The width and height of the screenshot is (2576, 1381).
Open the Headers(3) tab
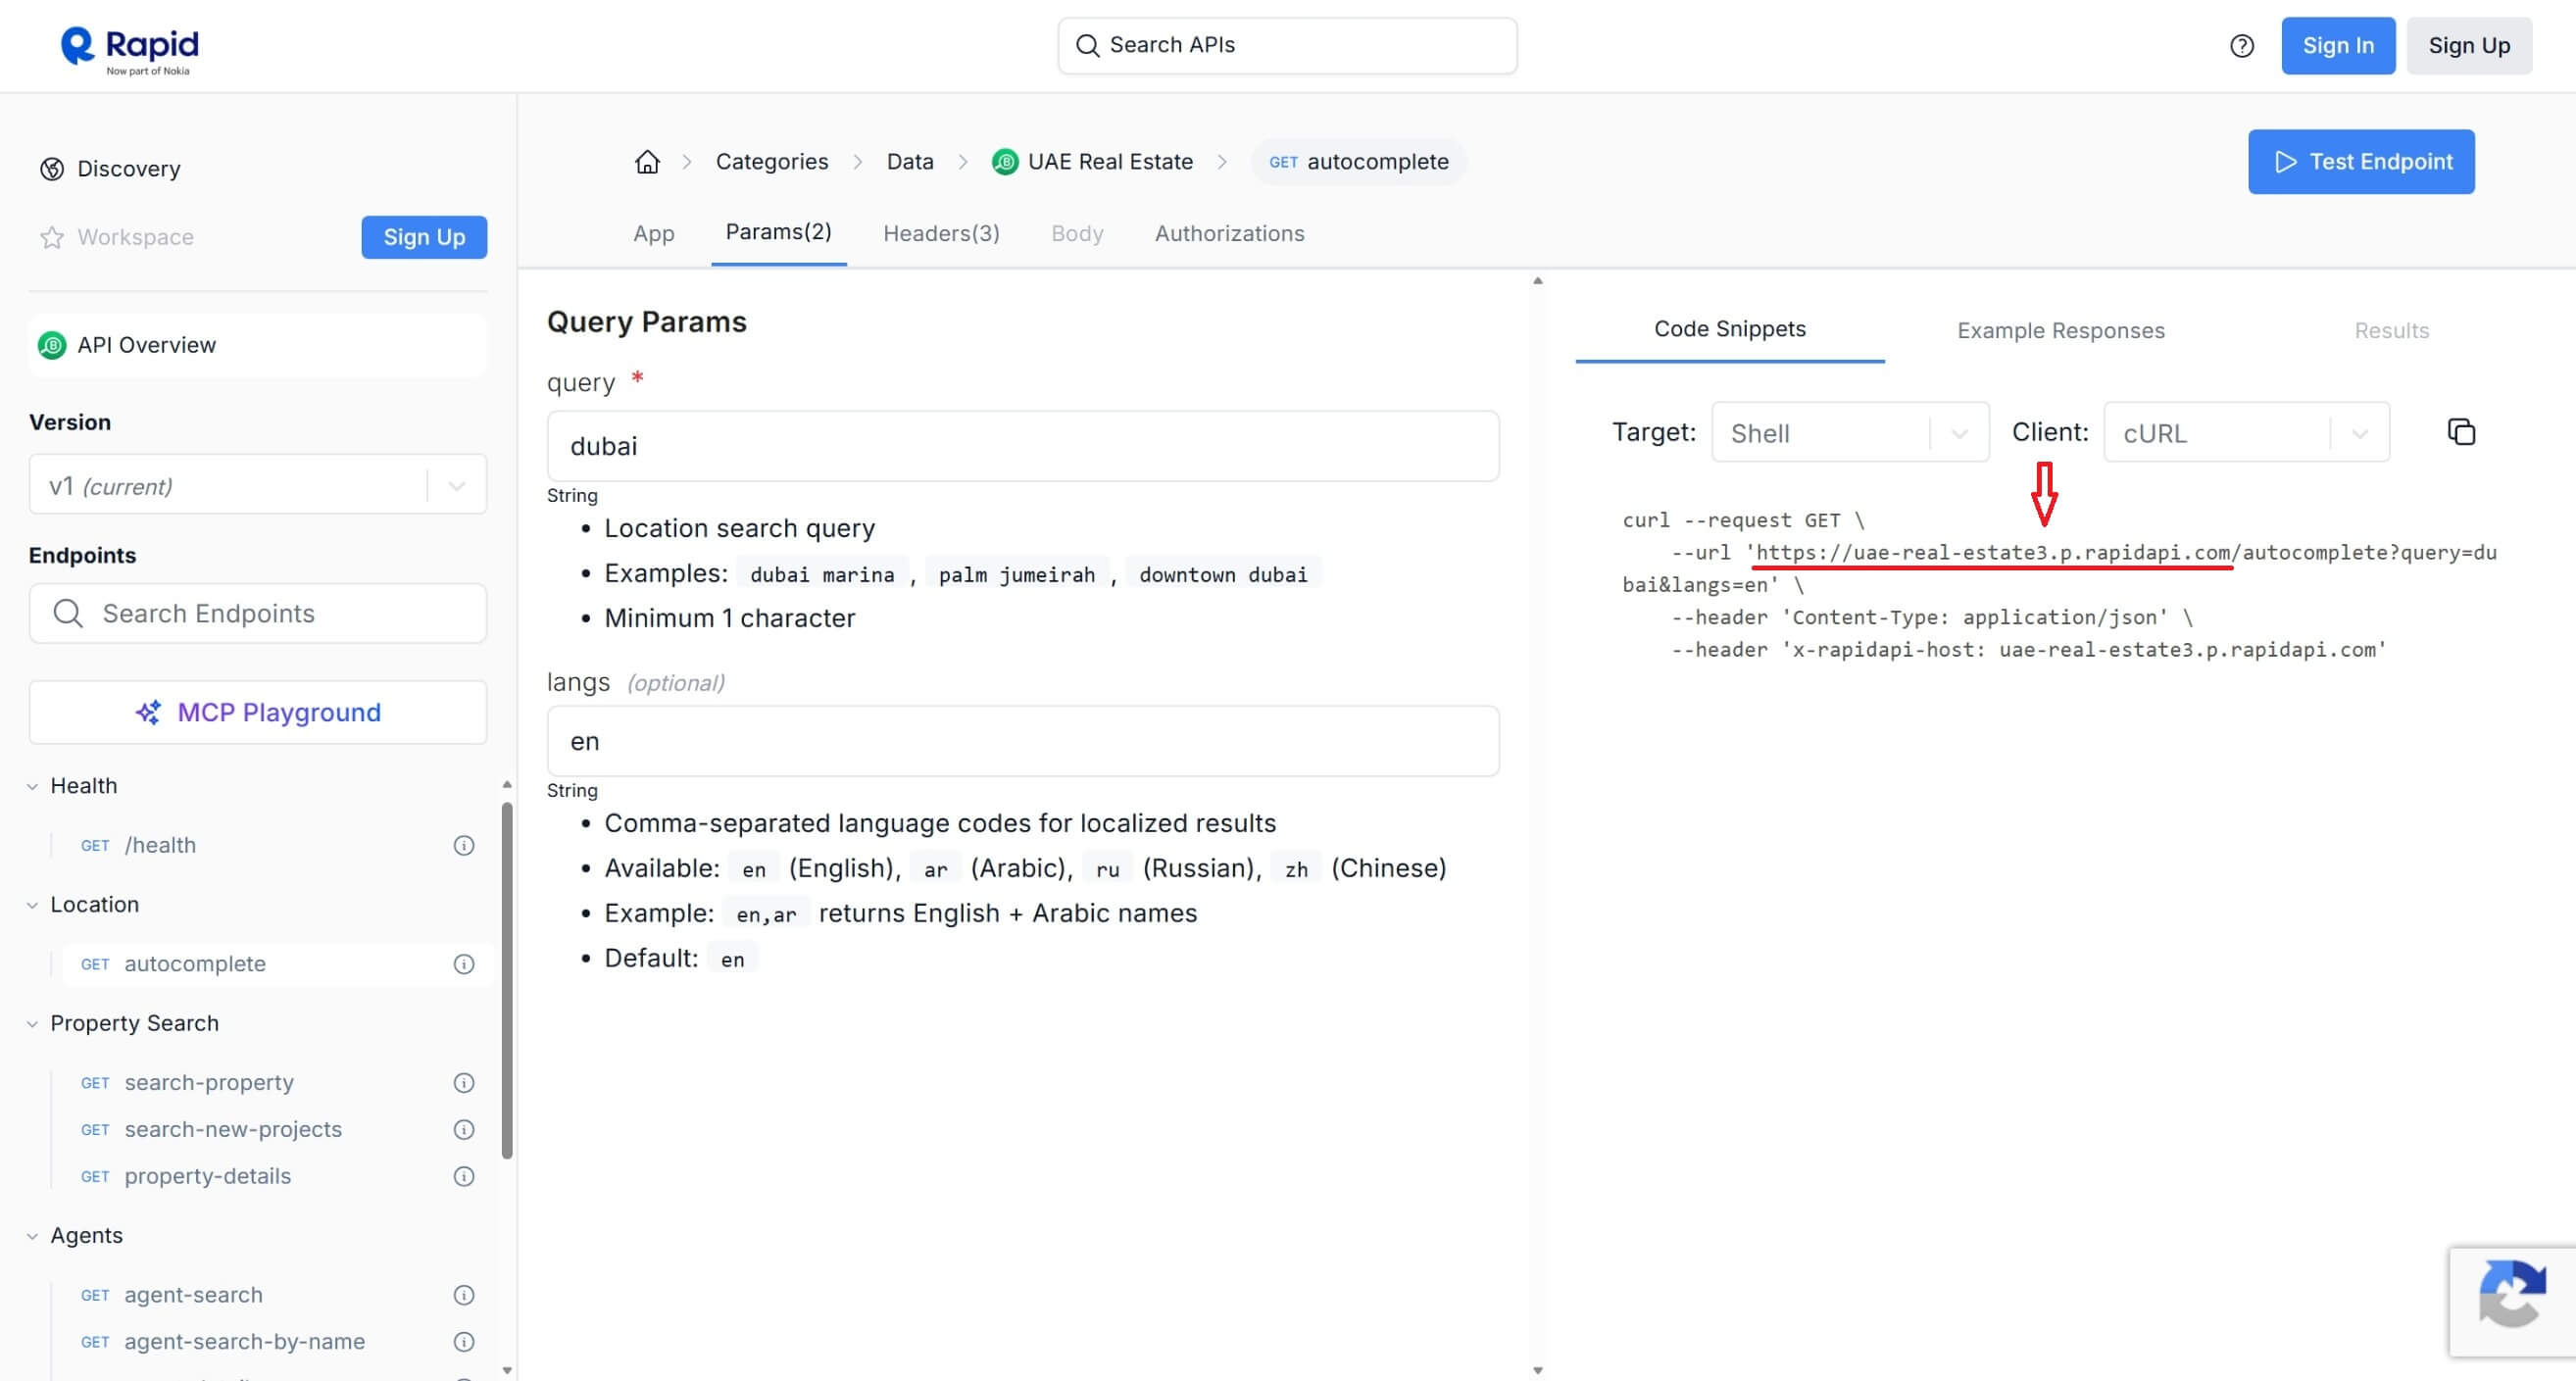click(x=941, y=234)
